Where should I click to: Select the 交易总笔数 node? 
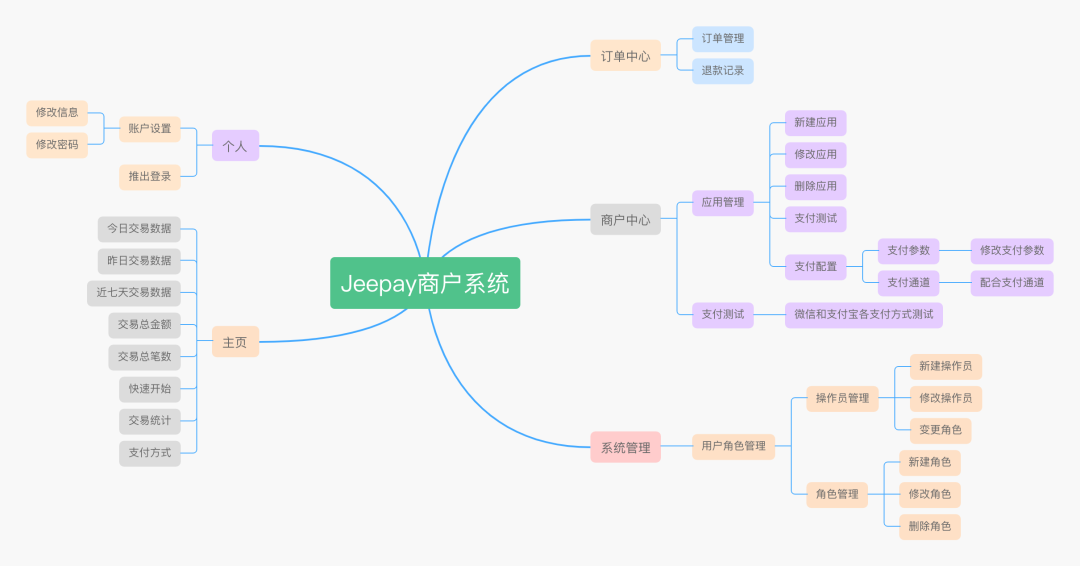pos(144,357)
